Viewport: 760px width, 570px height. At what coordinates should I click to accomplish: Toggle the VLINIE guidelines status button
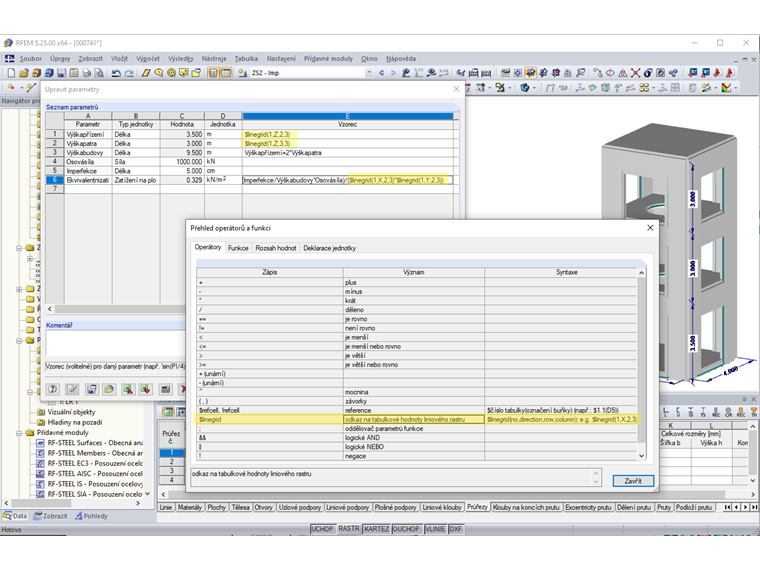[x=435, y=529]
